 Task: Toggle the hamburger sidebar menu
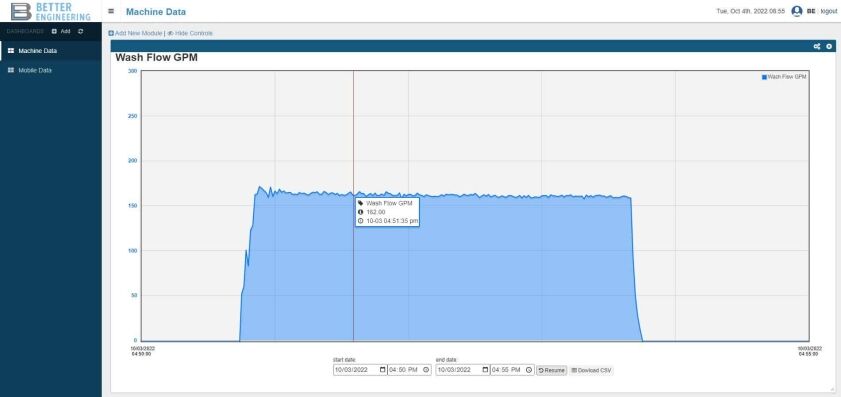click(x=111, y=11)
